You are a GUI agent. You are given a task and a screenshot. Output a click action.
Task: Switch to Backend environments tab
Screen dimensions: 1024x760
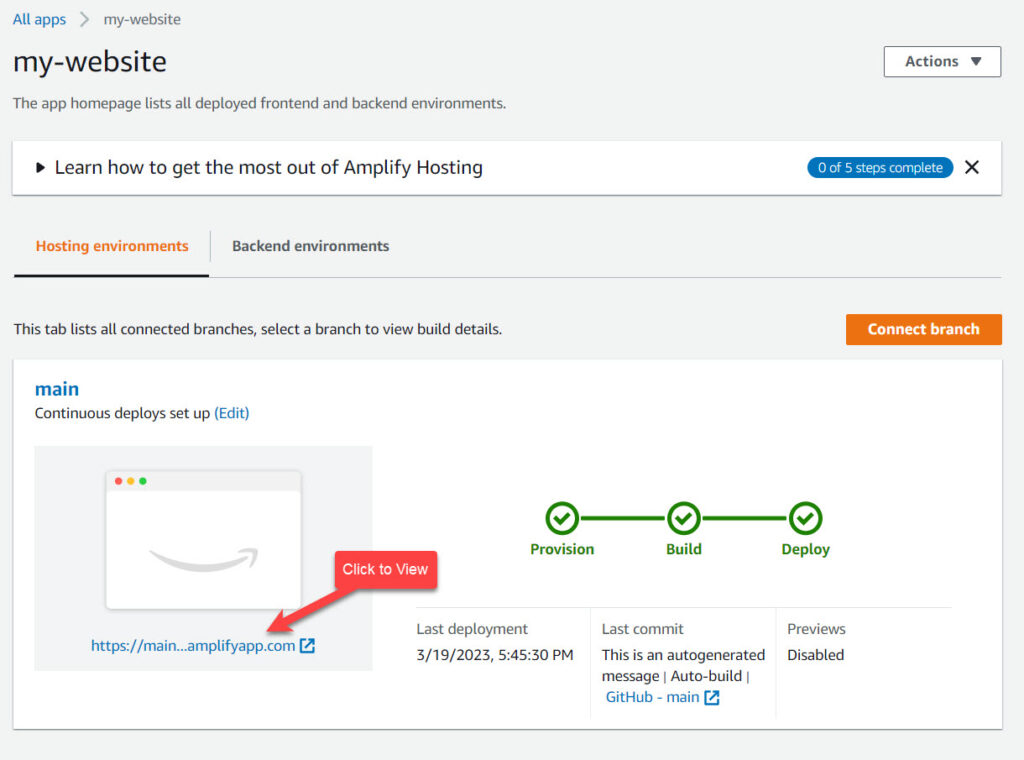point(310,246)
